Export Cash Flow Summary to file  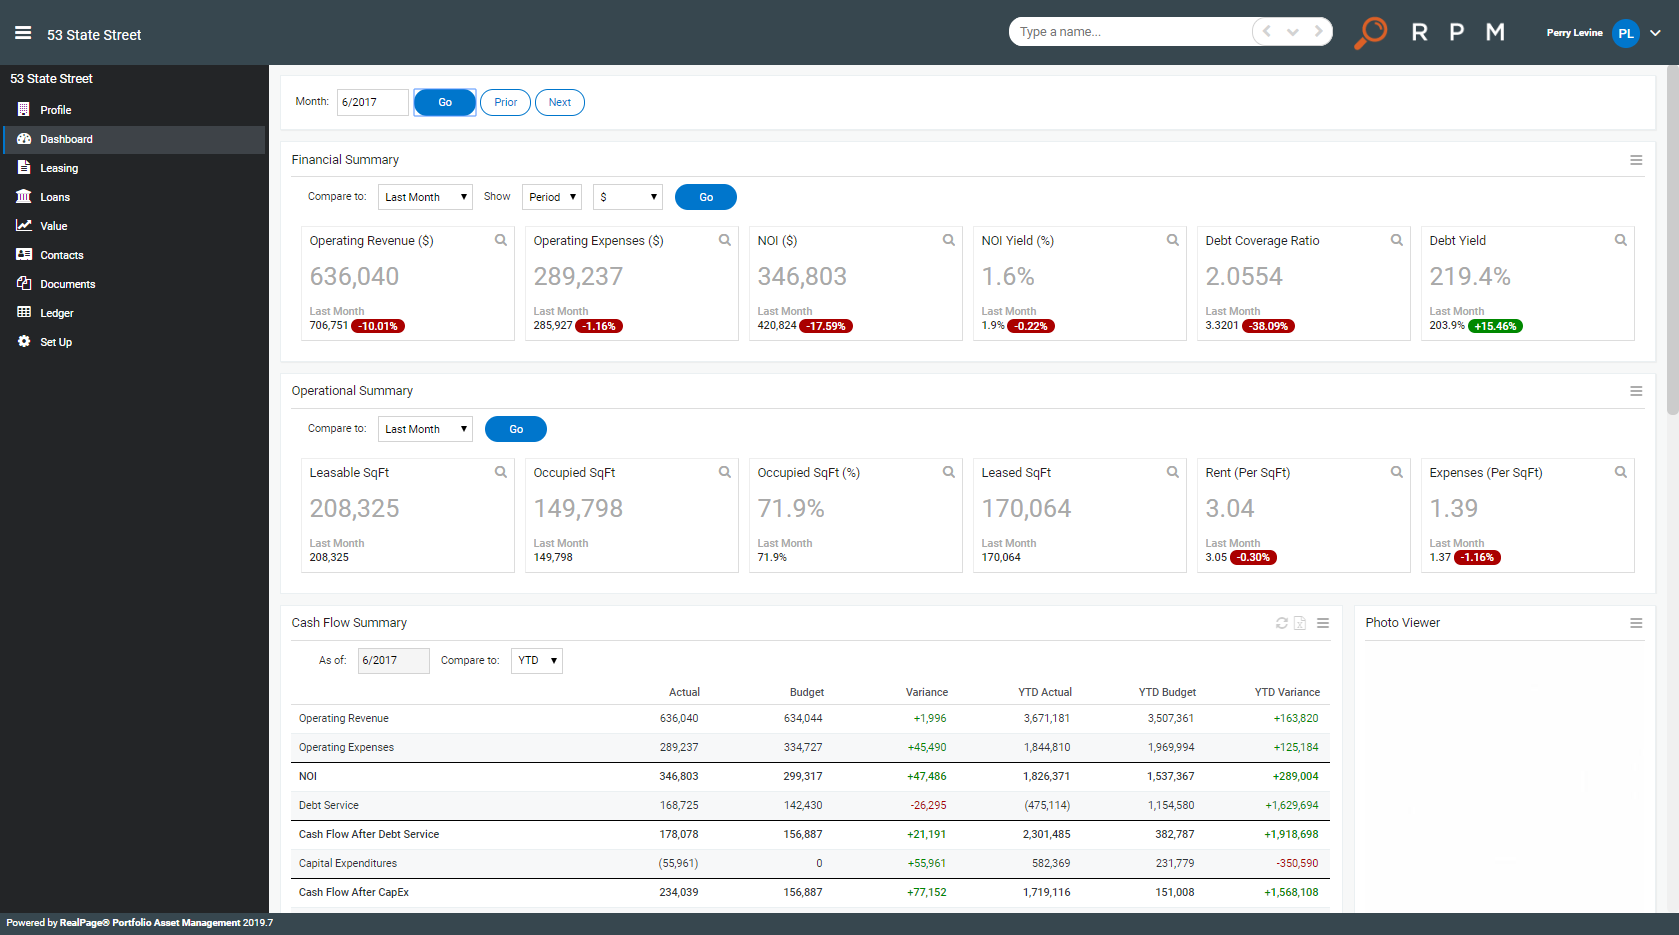pyautogui.click(x=1300, y=623)
